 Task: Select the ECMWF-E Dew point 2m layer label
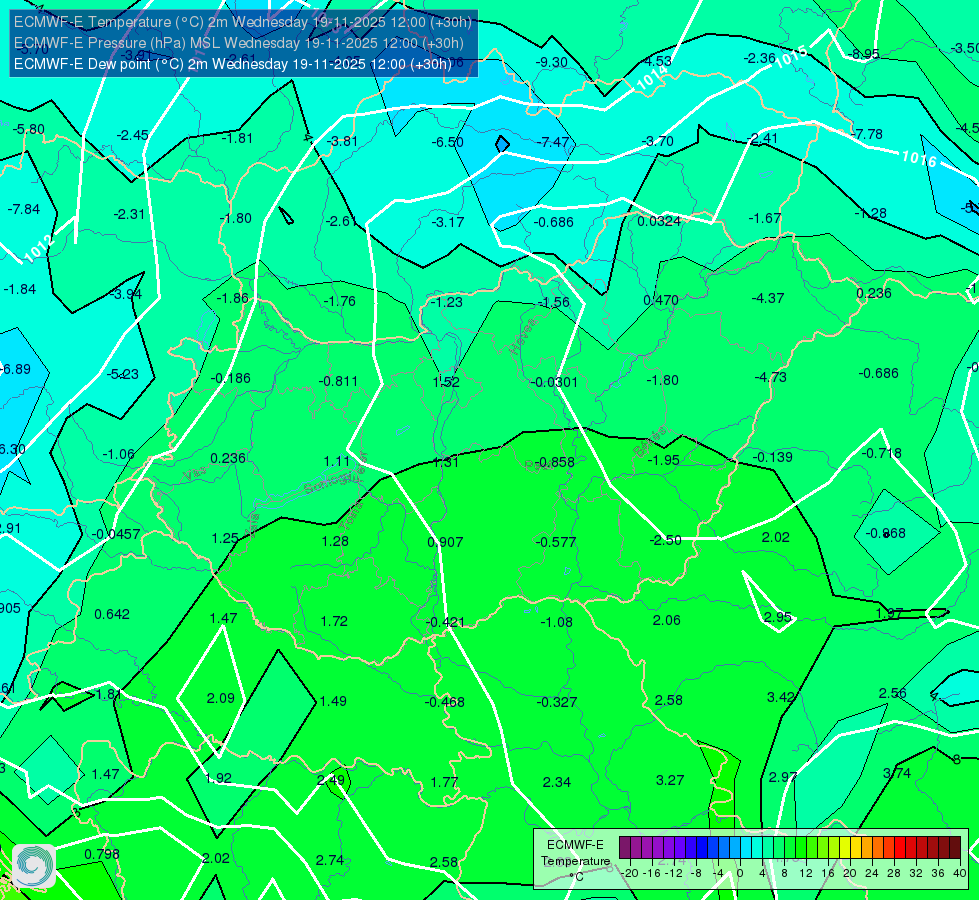[x=232, y=64]
